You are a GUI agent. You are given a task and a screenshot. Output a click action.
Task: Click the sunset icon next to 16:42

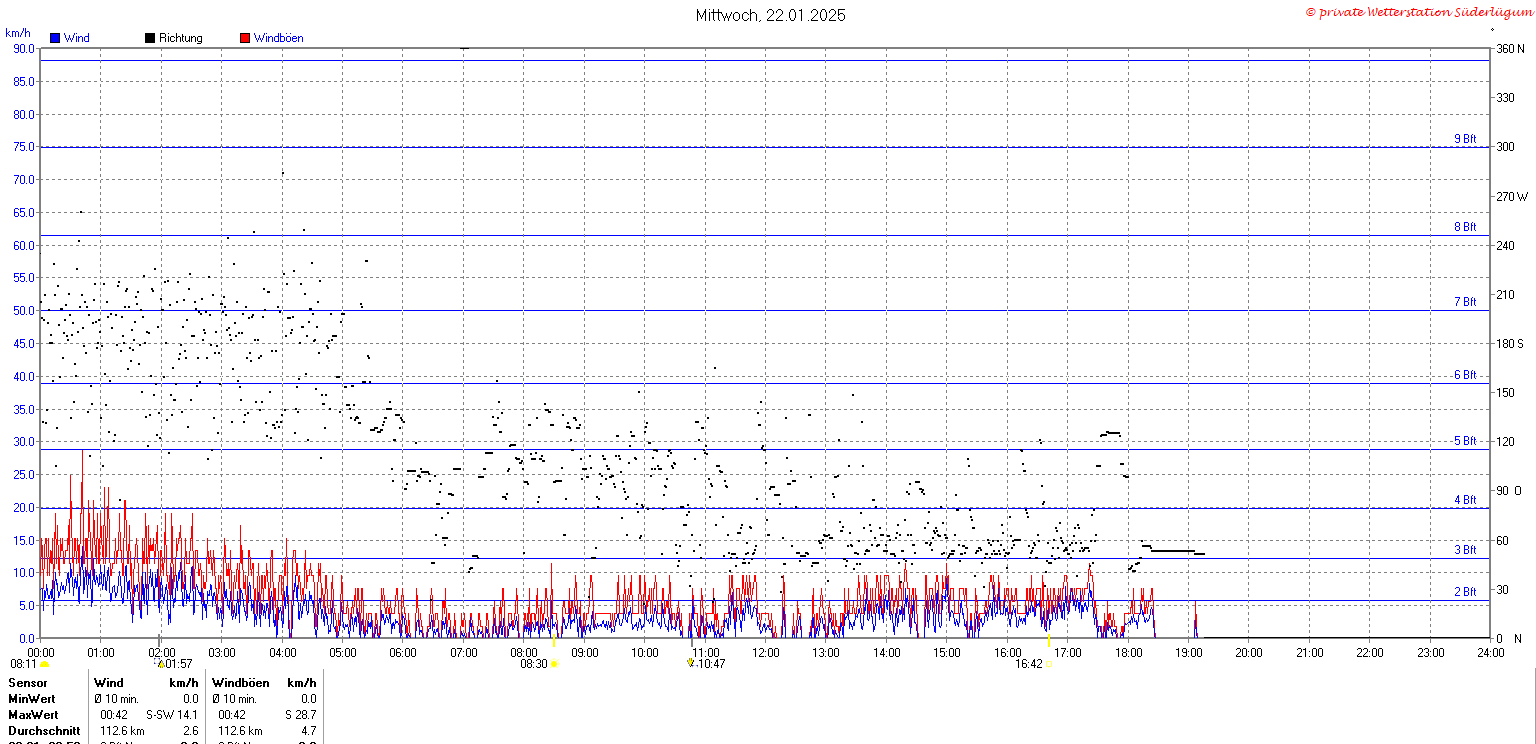(x=1048, y=664)
